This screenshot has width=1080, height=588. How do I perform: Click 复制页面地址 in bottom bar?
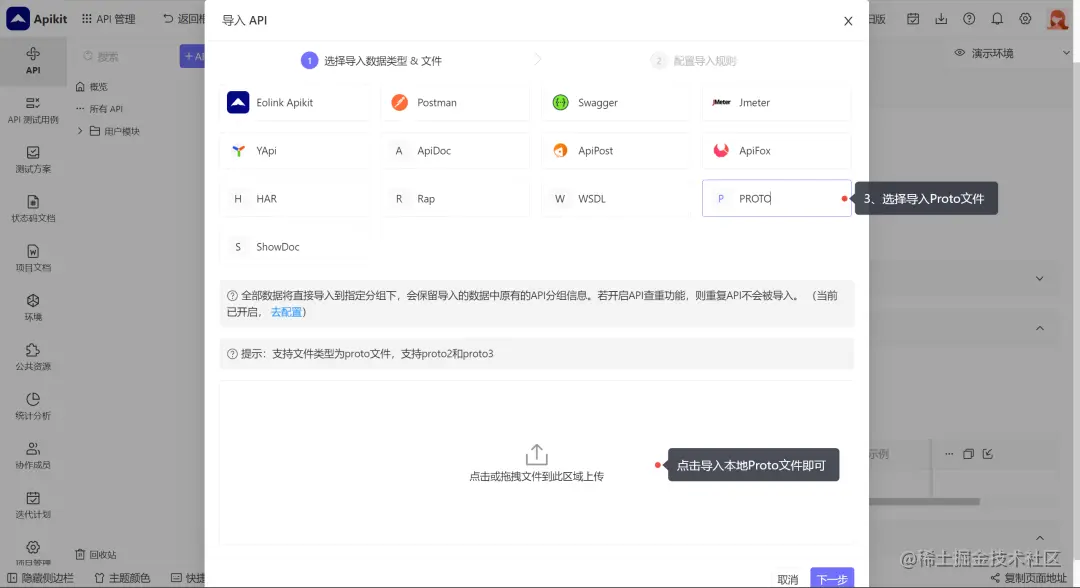pos(1029,578)
